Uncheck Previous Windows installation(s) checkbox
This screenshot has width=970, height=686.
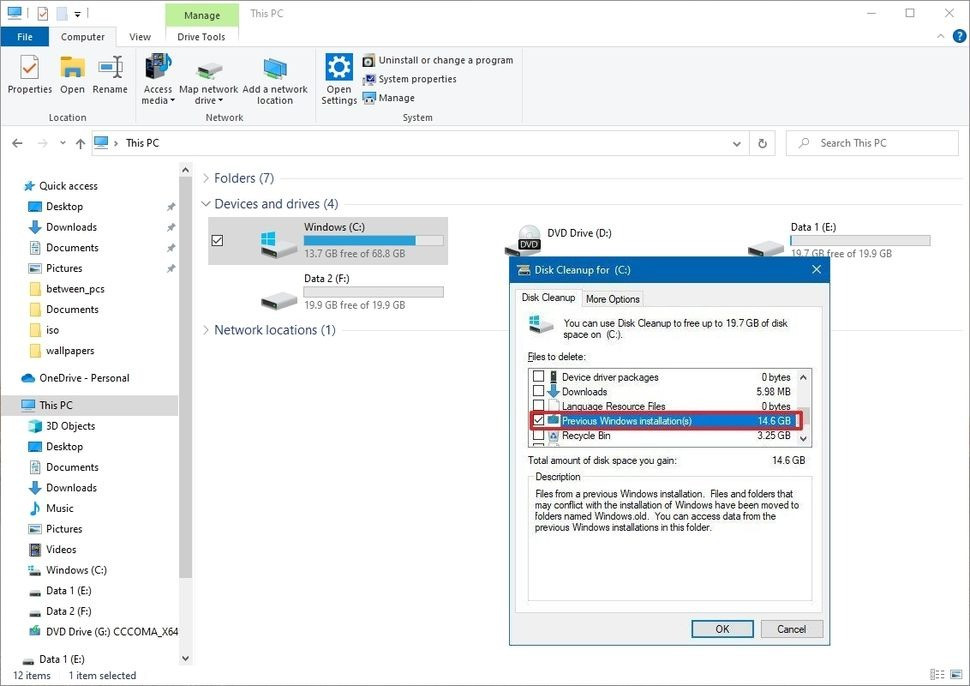pos(539,420)
